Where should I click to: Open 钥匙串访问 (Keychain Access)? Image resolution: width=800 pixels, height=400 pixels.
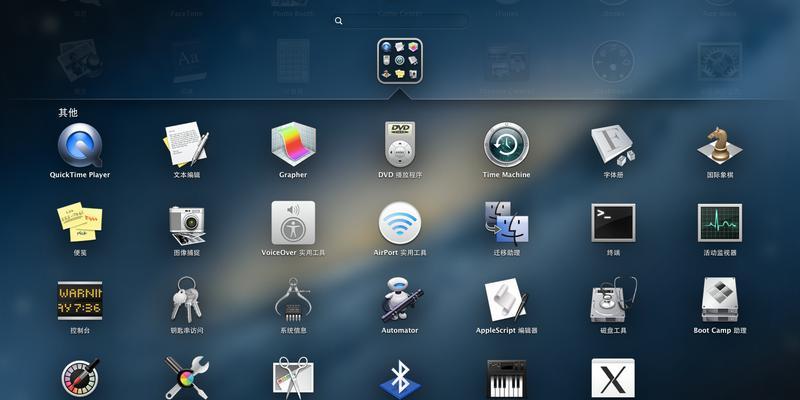tap(186, 299)
